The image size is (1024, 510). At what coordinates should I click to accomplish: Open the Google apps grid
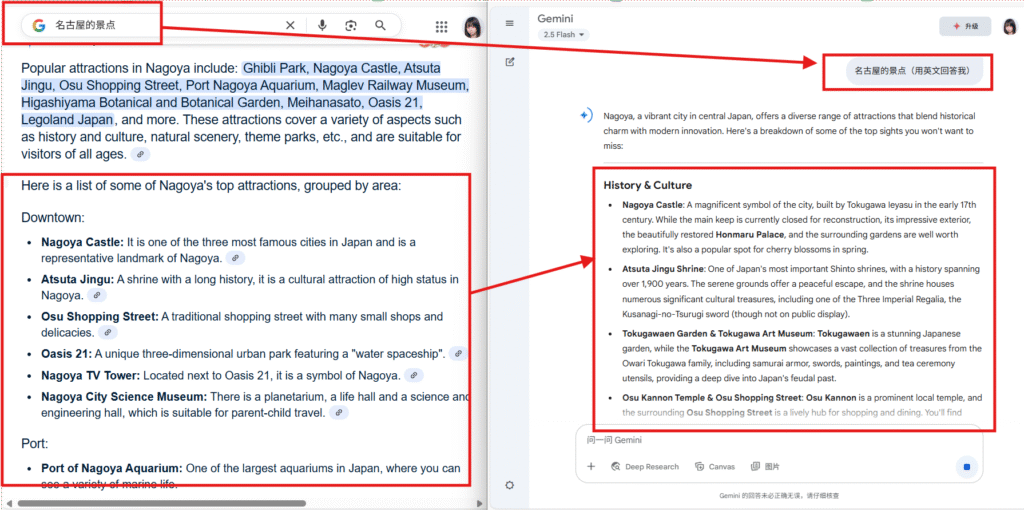click(x=441, y=27)
